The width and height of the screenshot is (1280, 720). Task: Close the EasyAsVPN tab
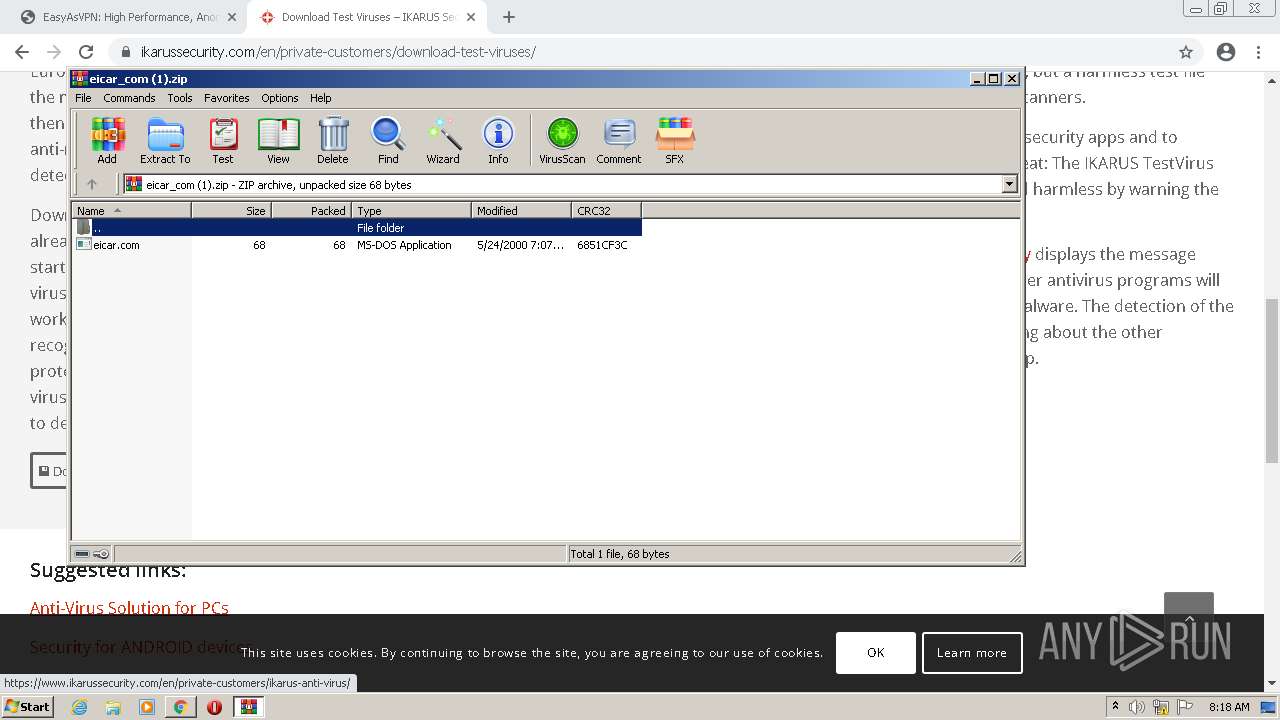231,17
